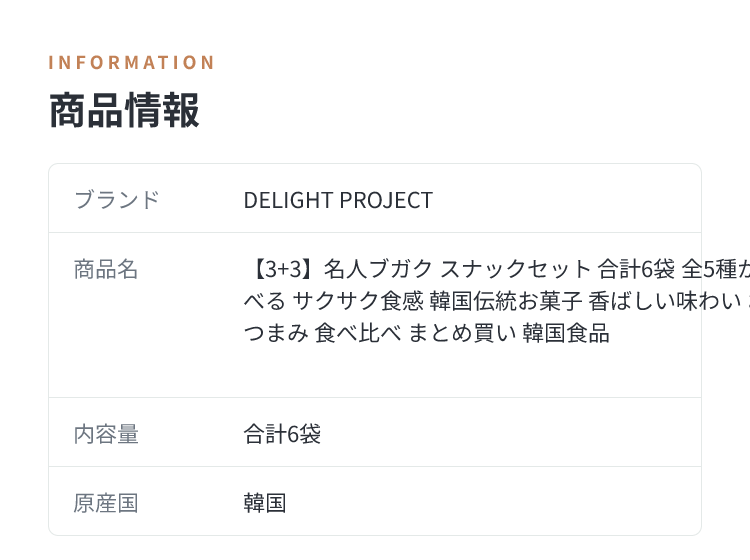Select the 内容量 row label
This screenshot has width=750, height=560.
click(106, 434)
